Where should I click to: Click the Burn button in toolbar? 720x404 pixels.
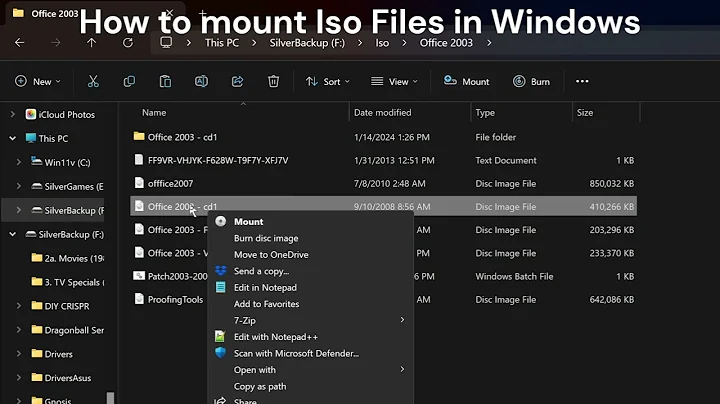531,82
